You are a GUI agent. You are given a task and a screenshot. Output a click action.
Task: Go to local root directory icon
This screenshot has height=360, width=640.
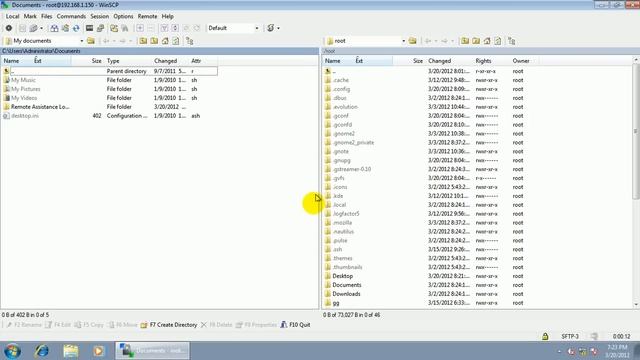click(154, 41)
